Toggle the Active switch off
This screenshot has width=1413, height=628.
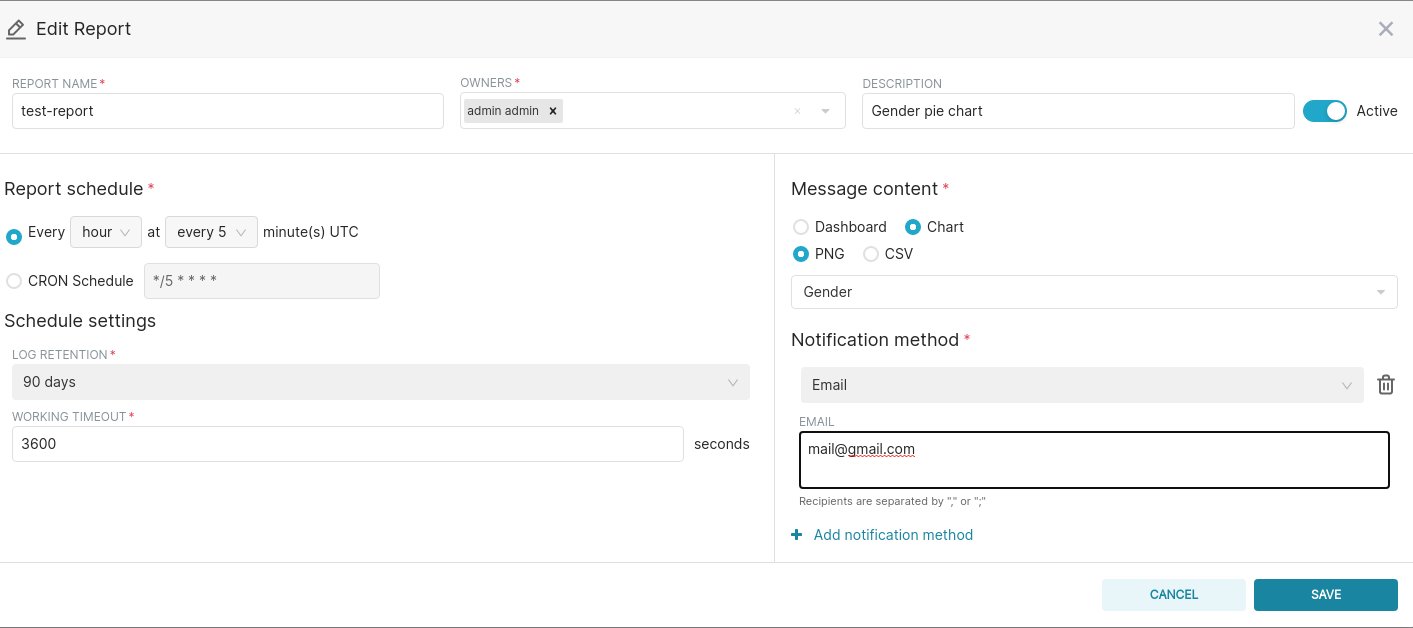pos(1325,111)
